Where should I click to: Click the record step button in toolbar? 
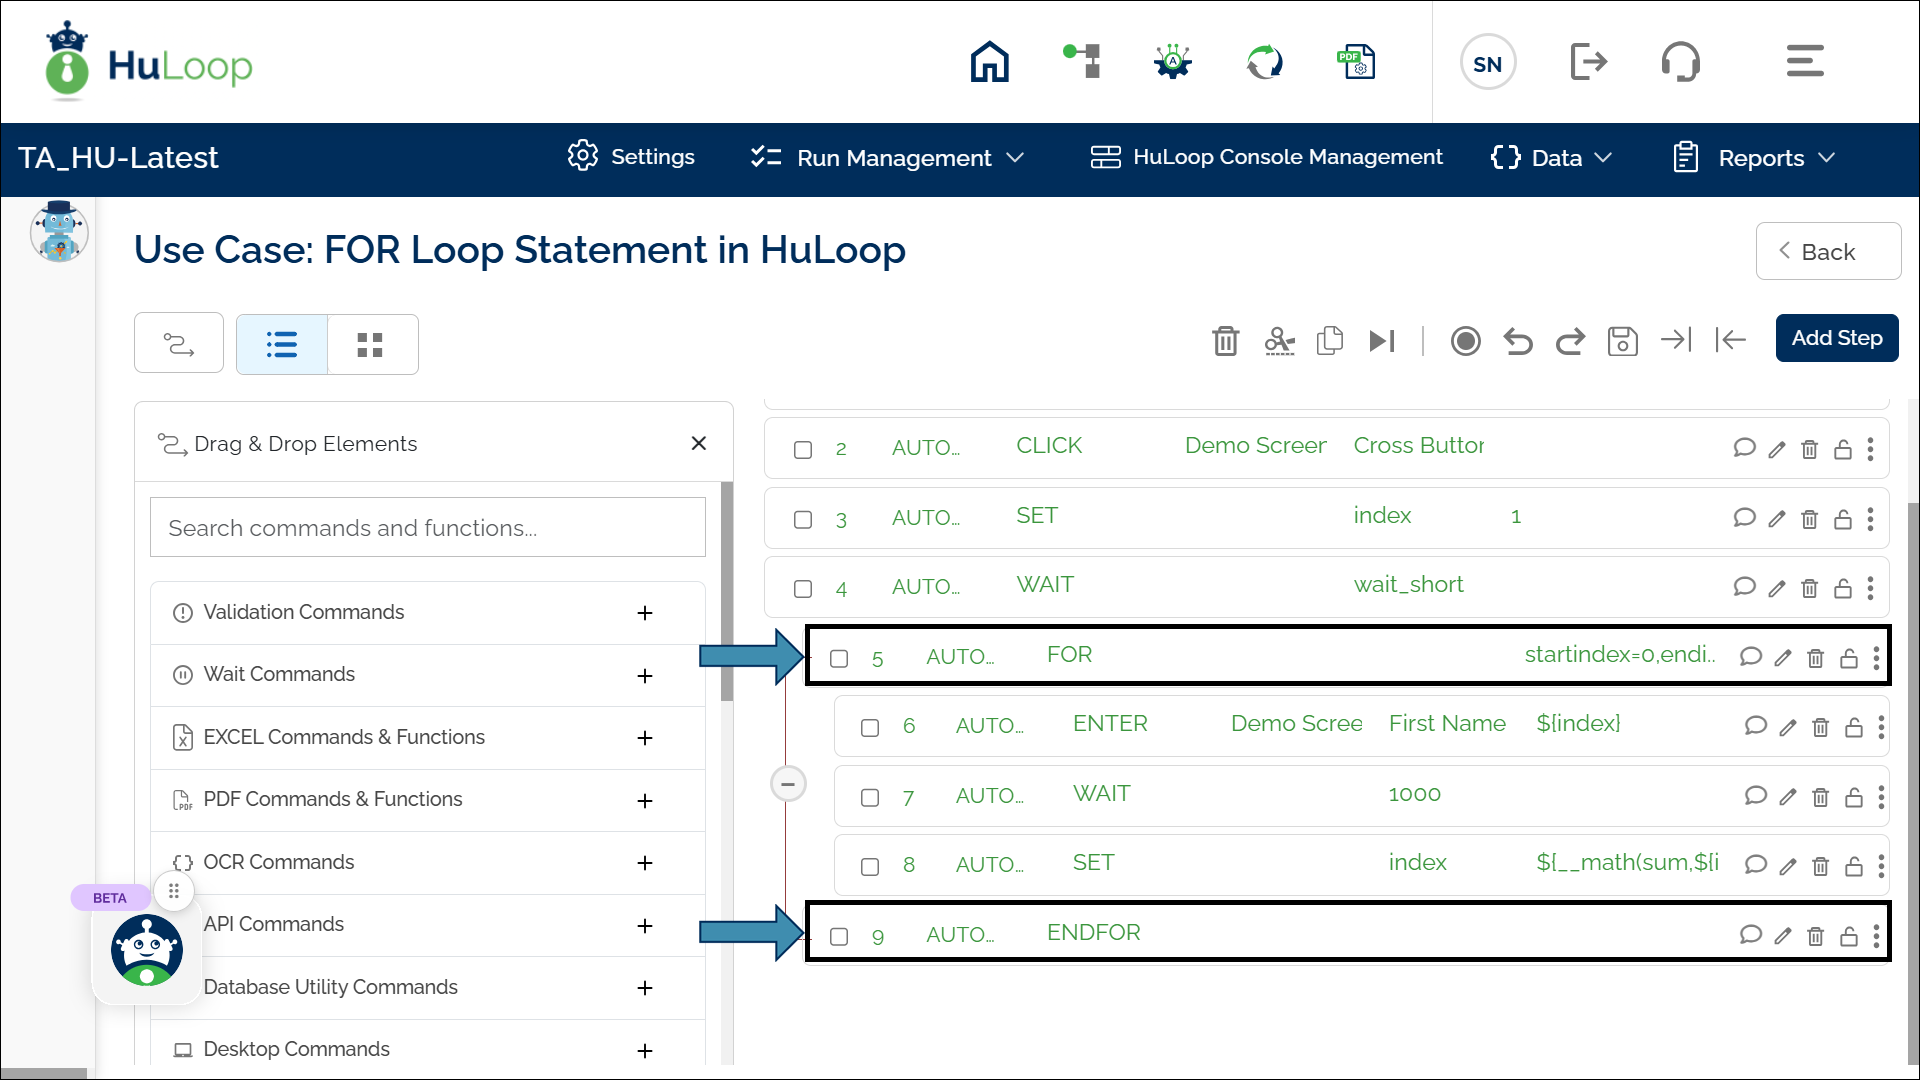point(1465,341)
